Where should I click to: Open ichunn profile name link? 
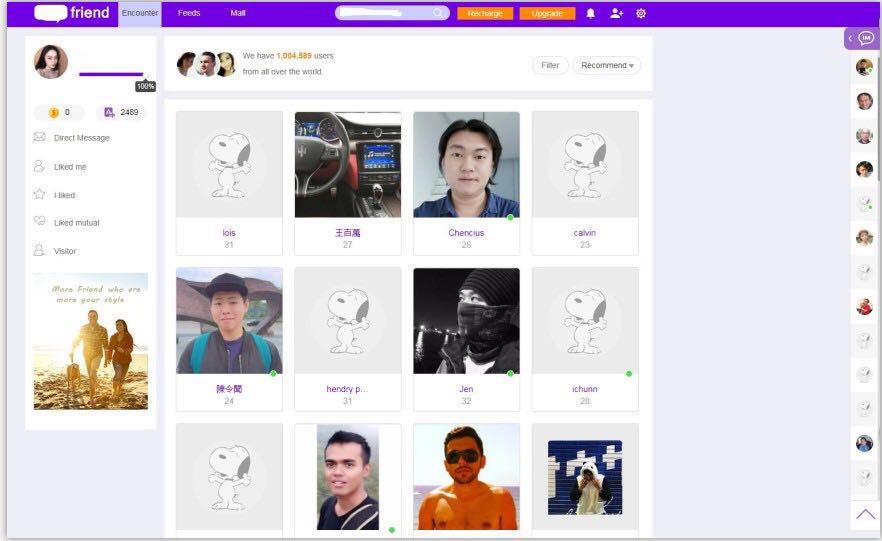click(x=585, y=389)
